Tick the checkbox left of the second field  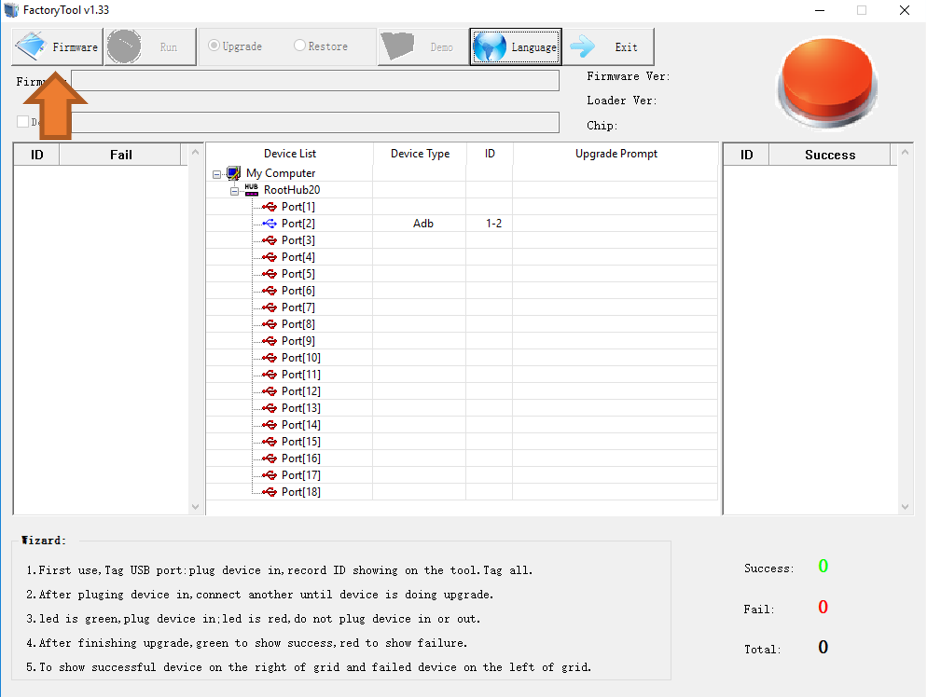[x=23, y=122]
